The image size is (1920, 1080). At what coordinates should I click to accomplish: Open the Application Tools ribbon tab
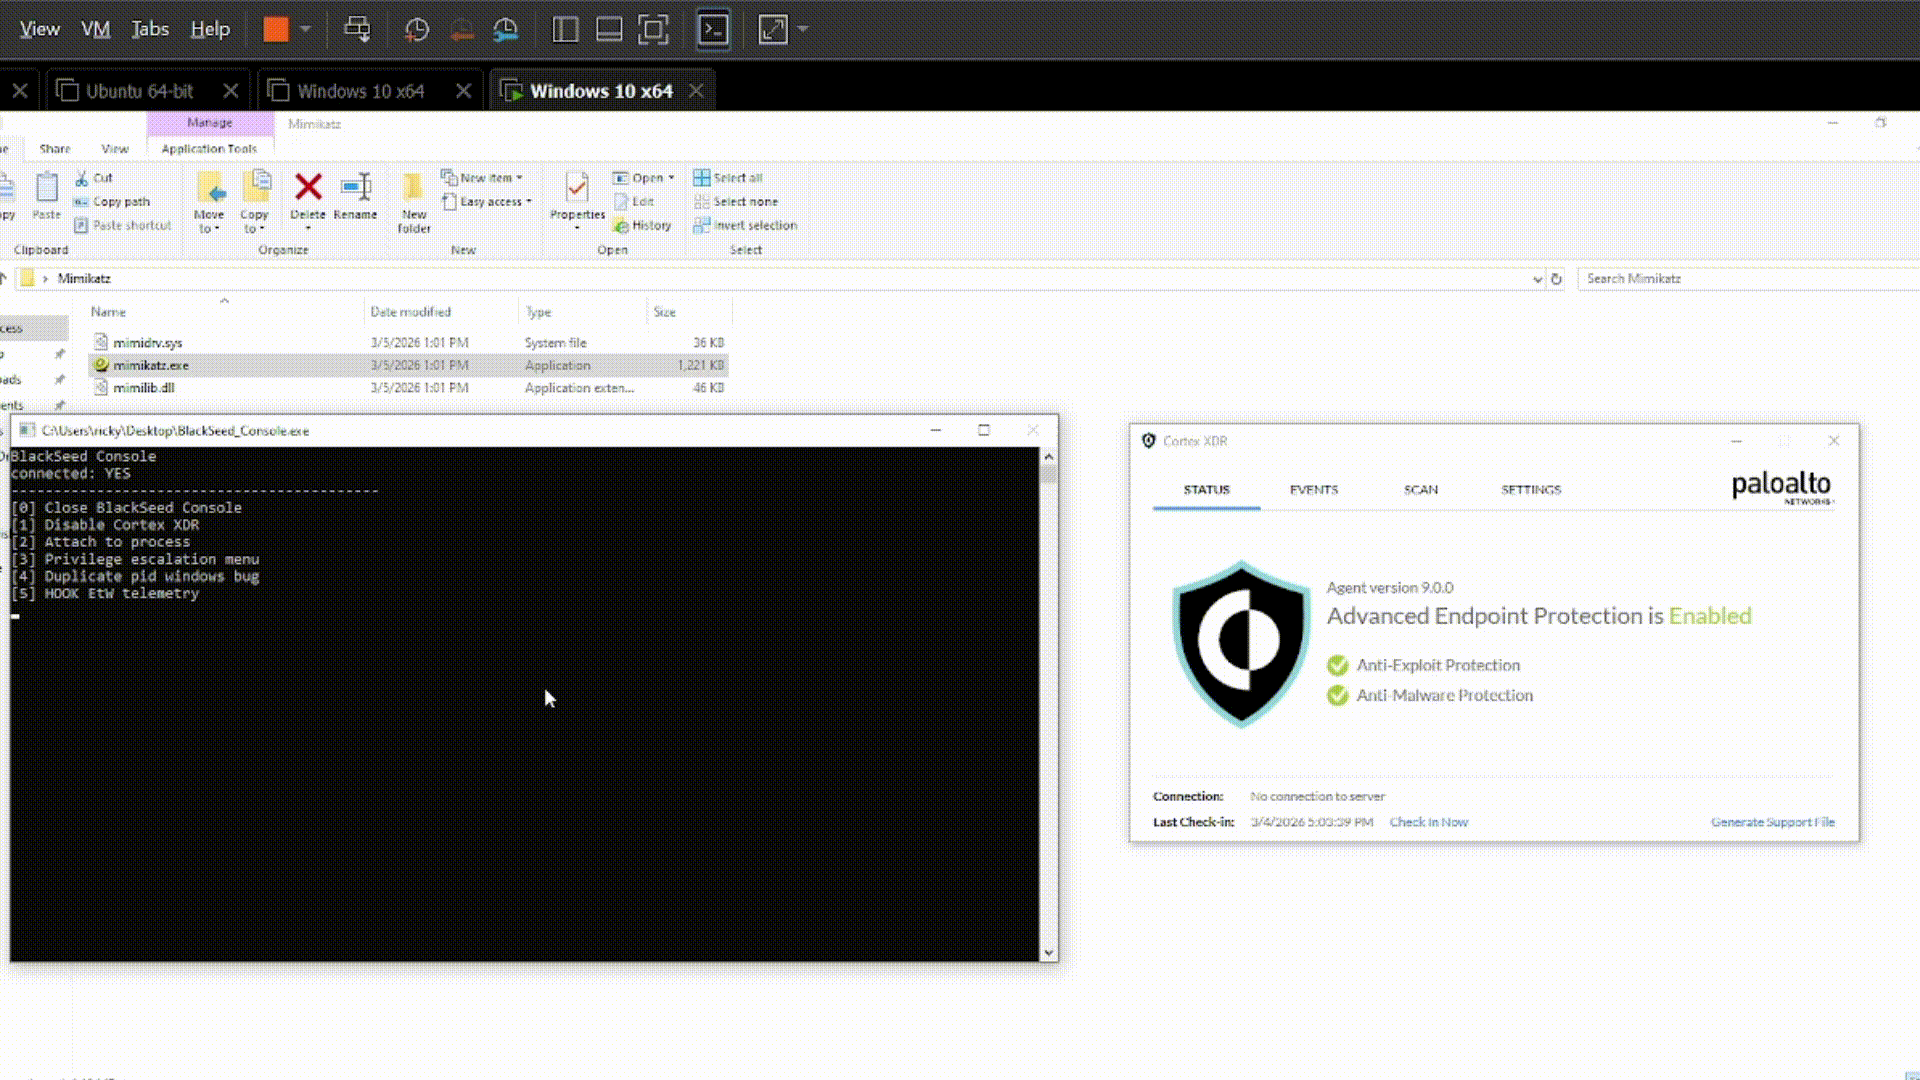(209, 149)
